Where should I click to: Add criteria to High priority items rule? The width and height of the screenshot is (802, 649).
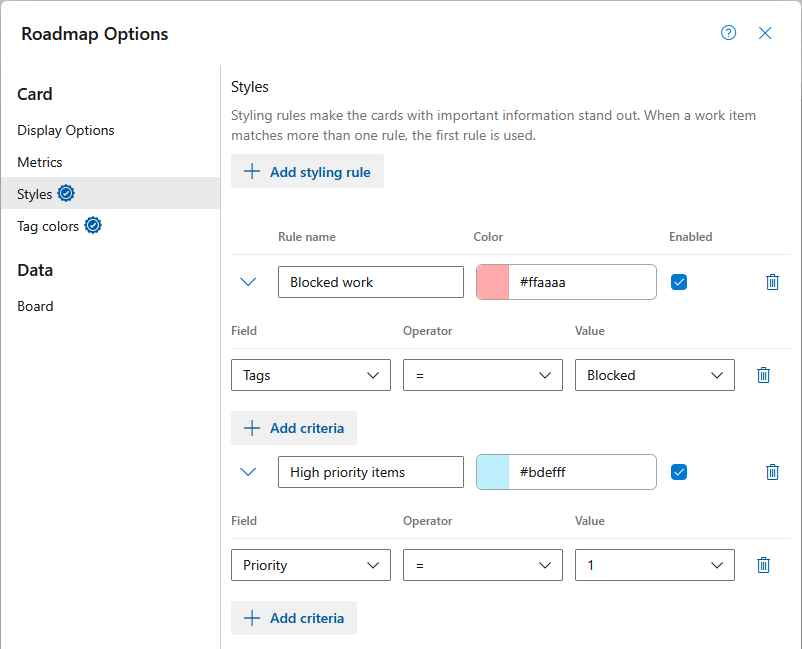(x=294, y=618)
